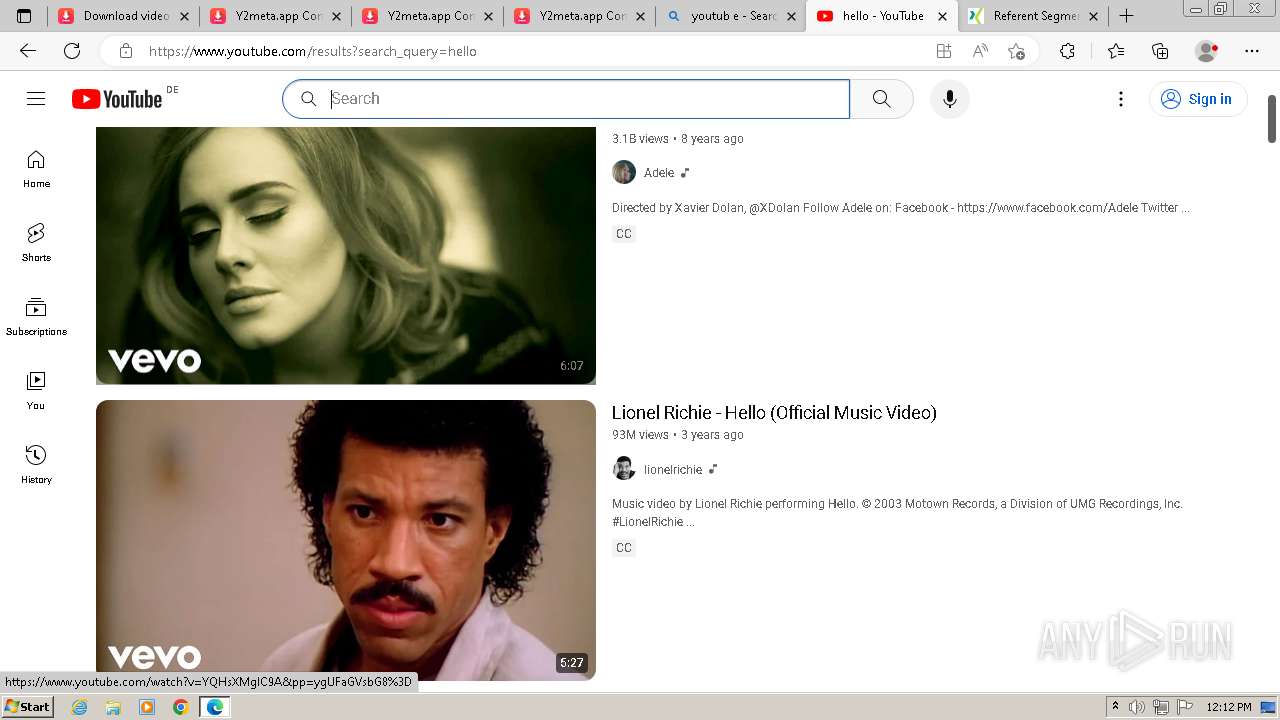Click the Sign in button
Image resolution: width=1280 pixels, height=720 pixels.
1197,99
